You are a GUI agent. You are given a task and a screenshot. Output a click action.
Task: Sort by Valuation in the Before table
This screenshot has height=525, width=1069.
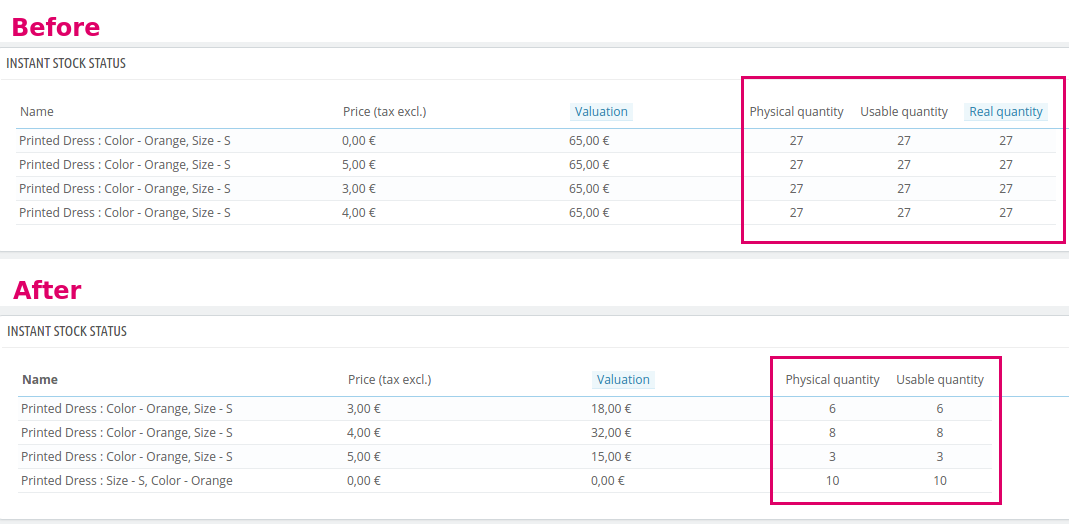coord(601,112)
